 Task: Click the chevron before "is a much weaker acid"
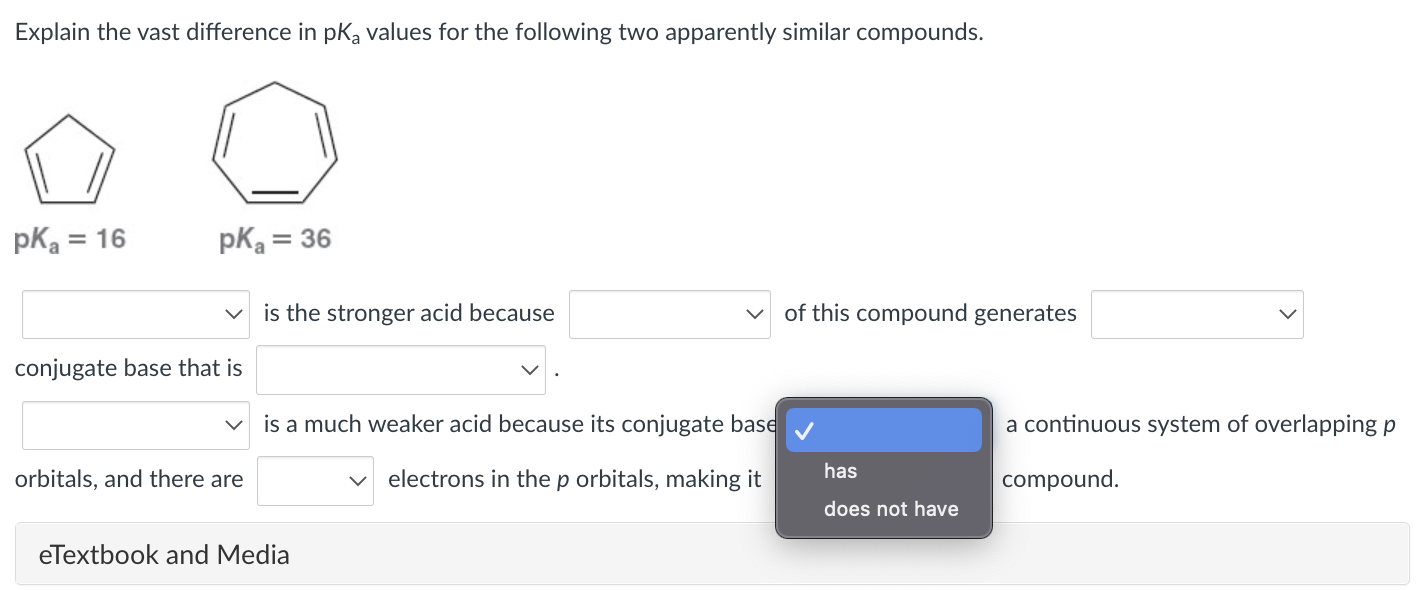point(232,424)
